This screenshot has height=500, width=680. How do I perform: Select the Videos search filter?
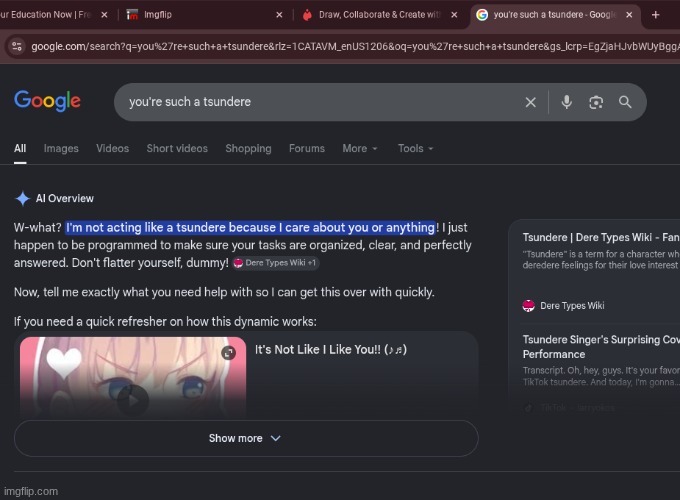113,148
